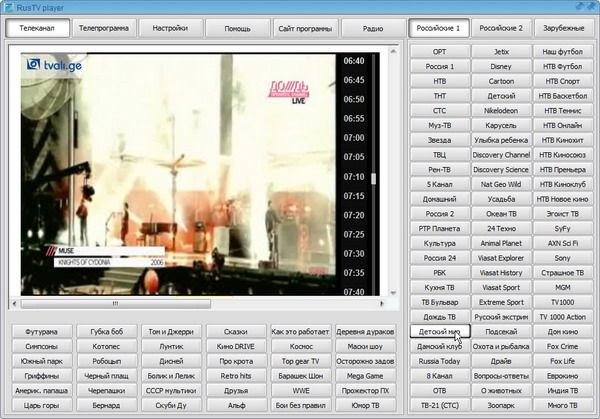The image size is (600, 419).
Task: Click left arrow of horizontal scrollbar
Action: pyautogui.click(x=14, y=304)
